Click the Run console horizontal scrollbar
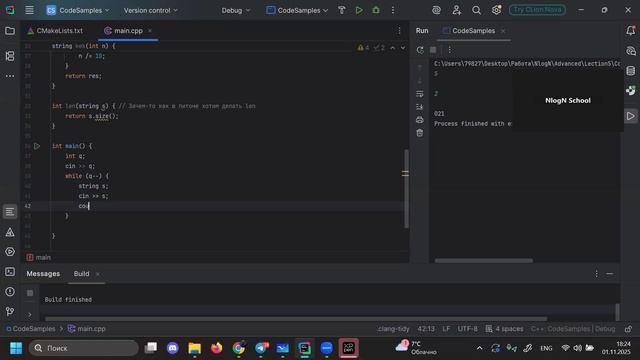The width and height of the screenshot is (640, 360). (484, 260)
